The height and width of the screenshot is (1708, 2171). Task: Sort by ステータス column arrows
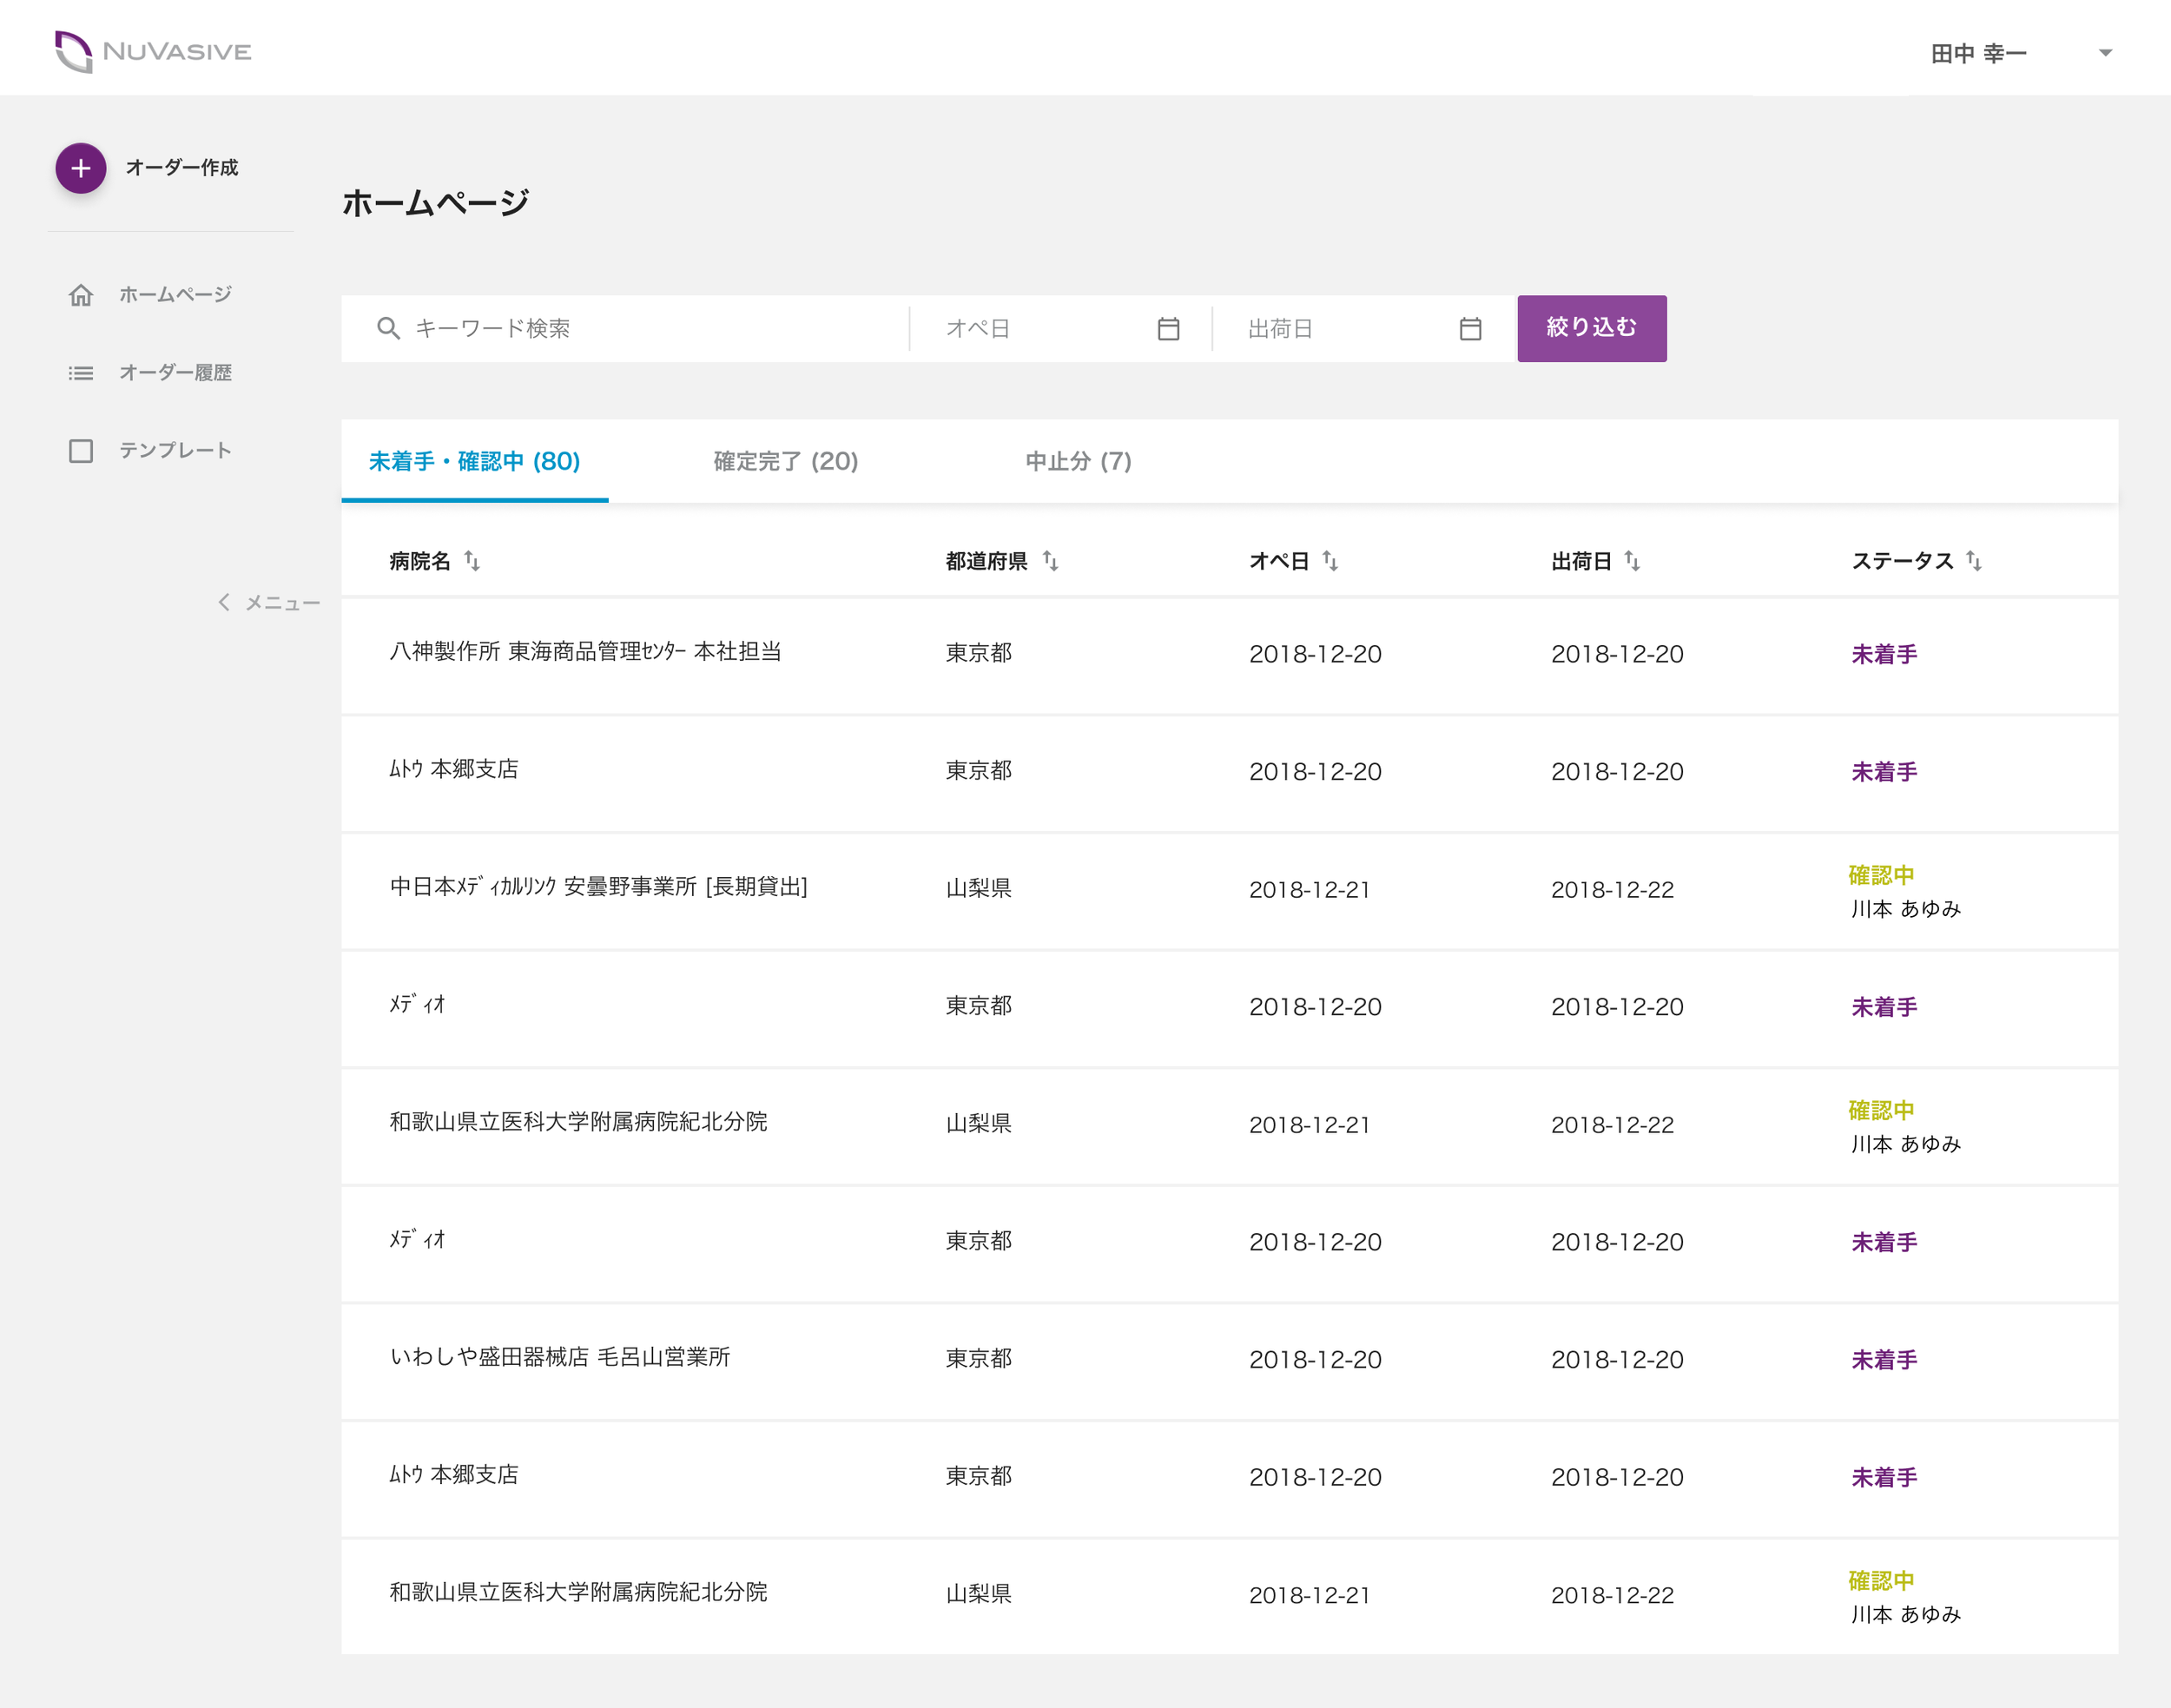coord(1973,561)
